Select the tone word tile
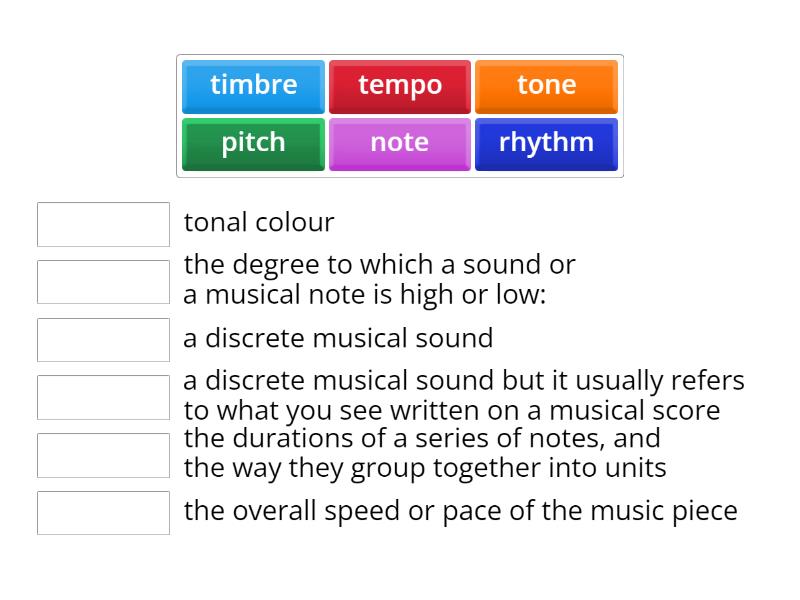 (x=546, y=86)
